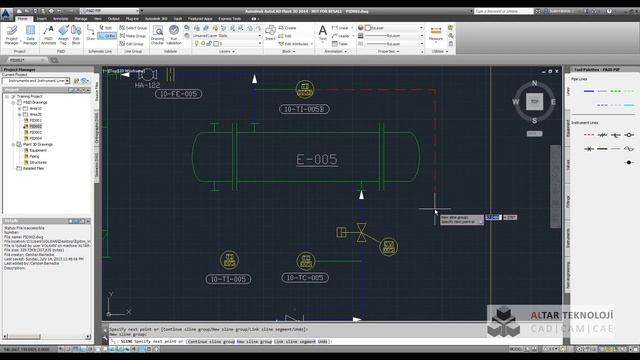The height and width of the screenshot is (360, 640).
Task: Open the Current Project dropdown
Action: pos(36,81)
